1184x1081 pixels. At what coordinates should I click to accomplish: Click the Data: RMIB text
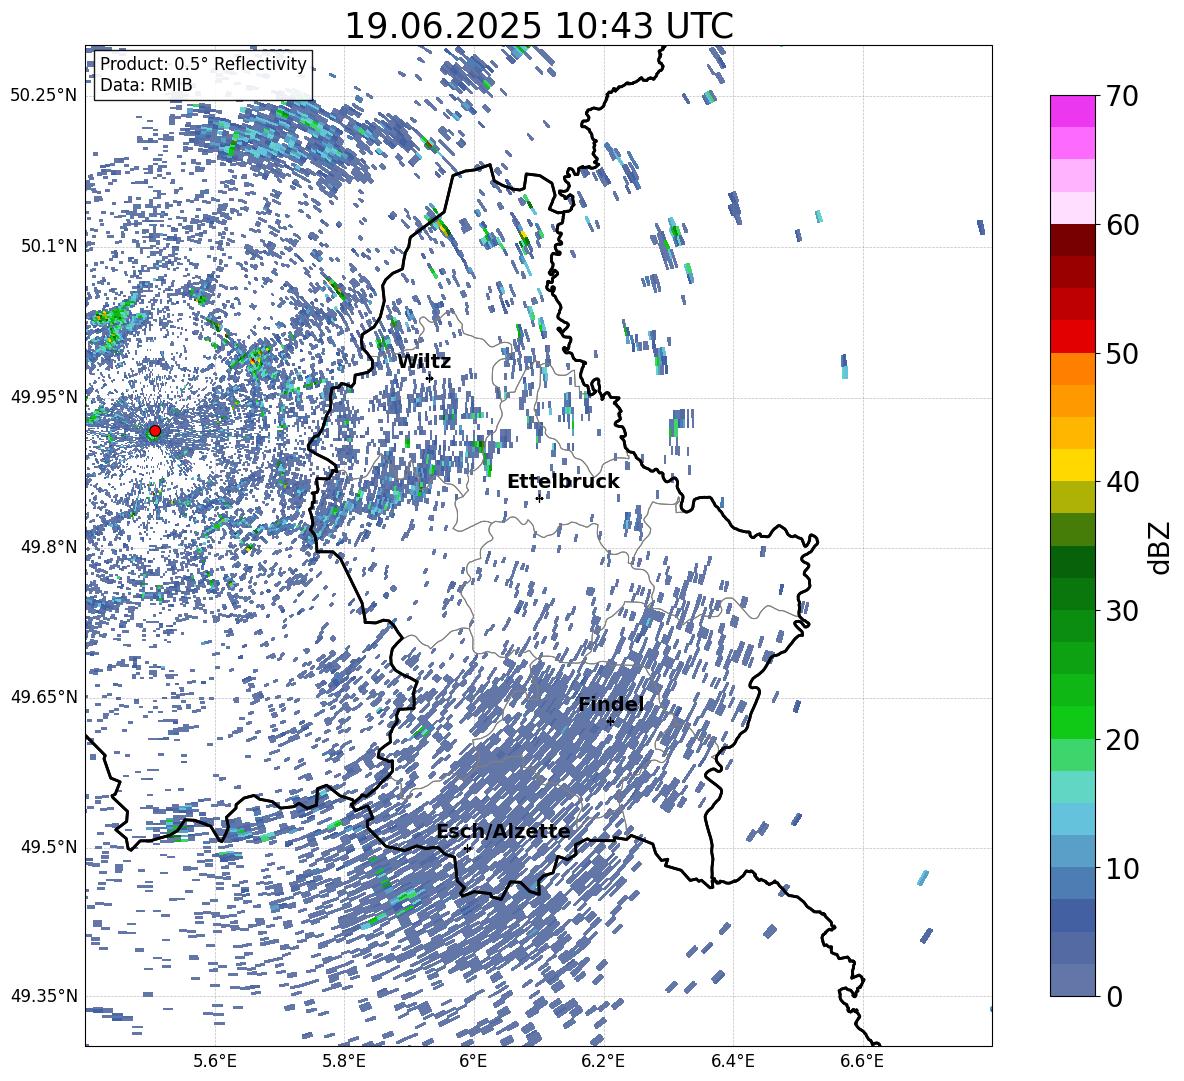146,85
